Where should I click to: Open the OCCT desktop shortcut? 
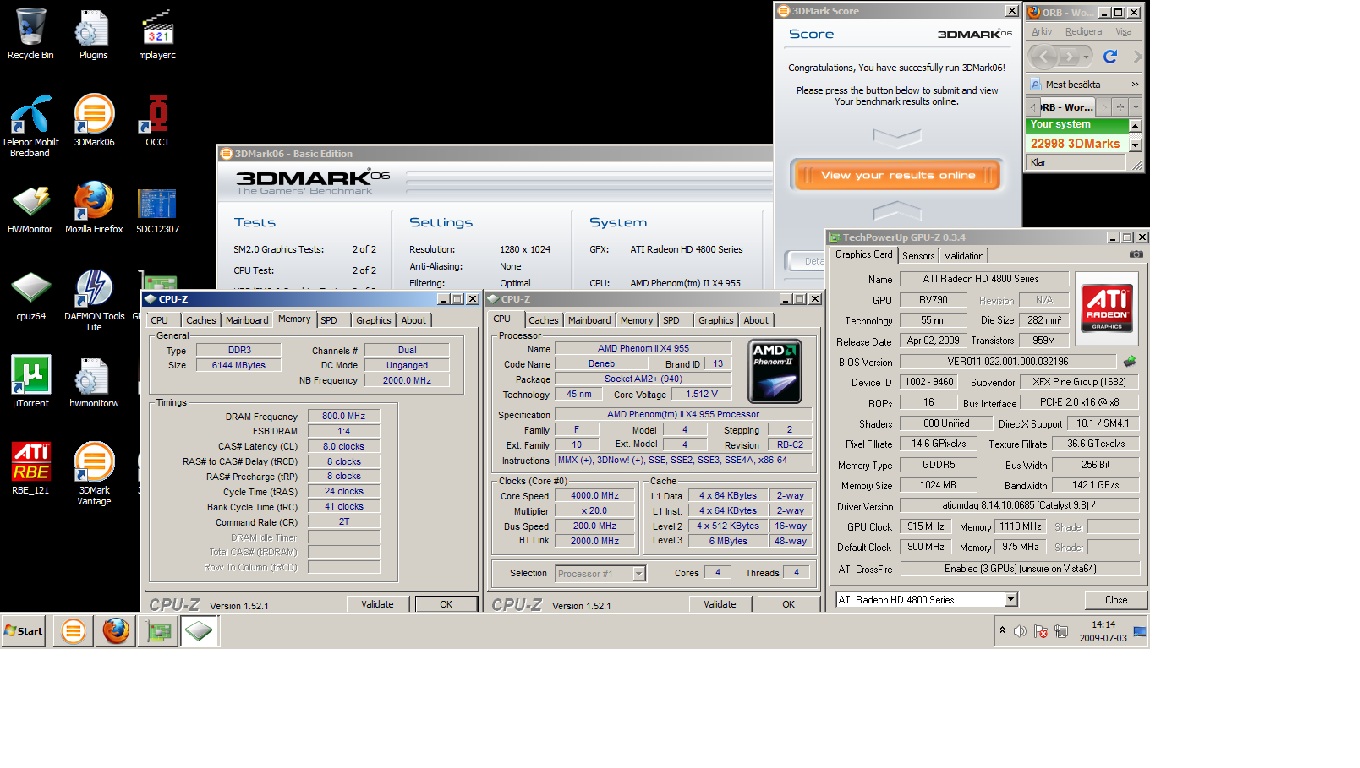[x=157, y=121]
